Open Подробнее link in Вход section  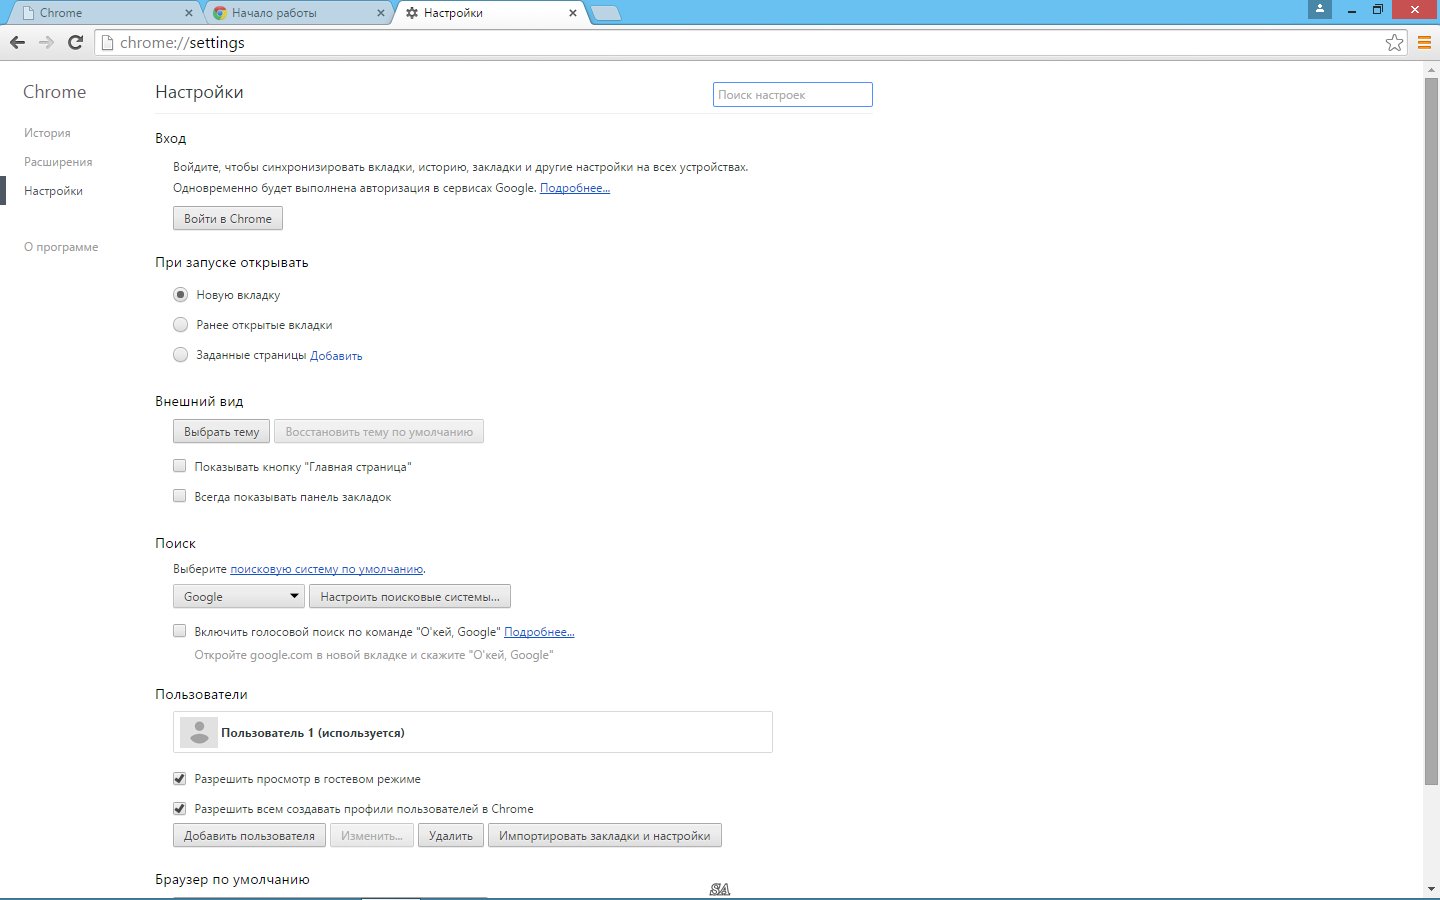[x=575, y=188]
